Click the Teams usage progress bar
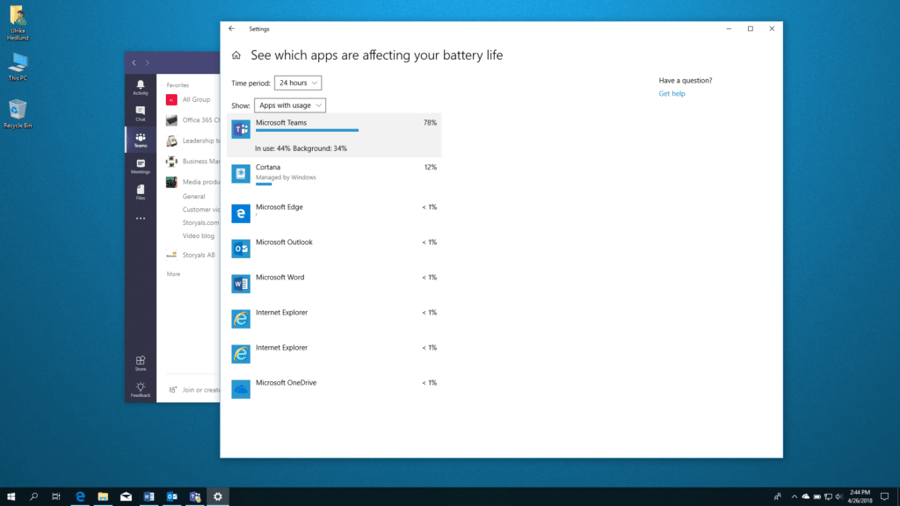This screenshot has height=506, width=900. pos(307,130)
